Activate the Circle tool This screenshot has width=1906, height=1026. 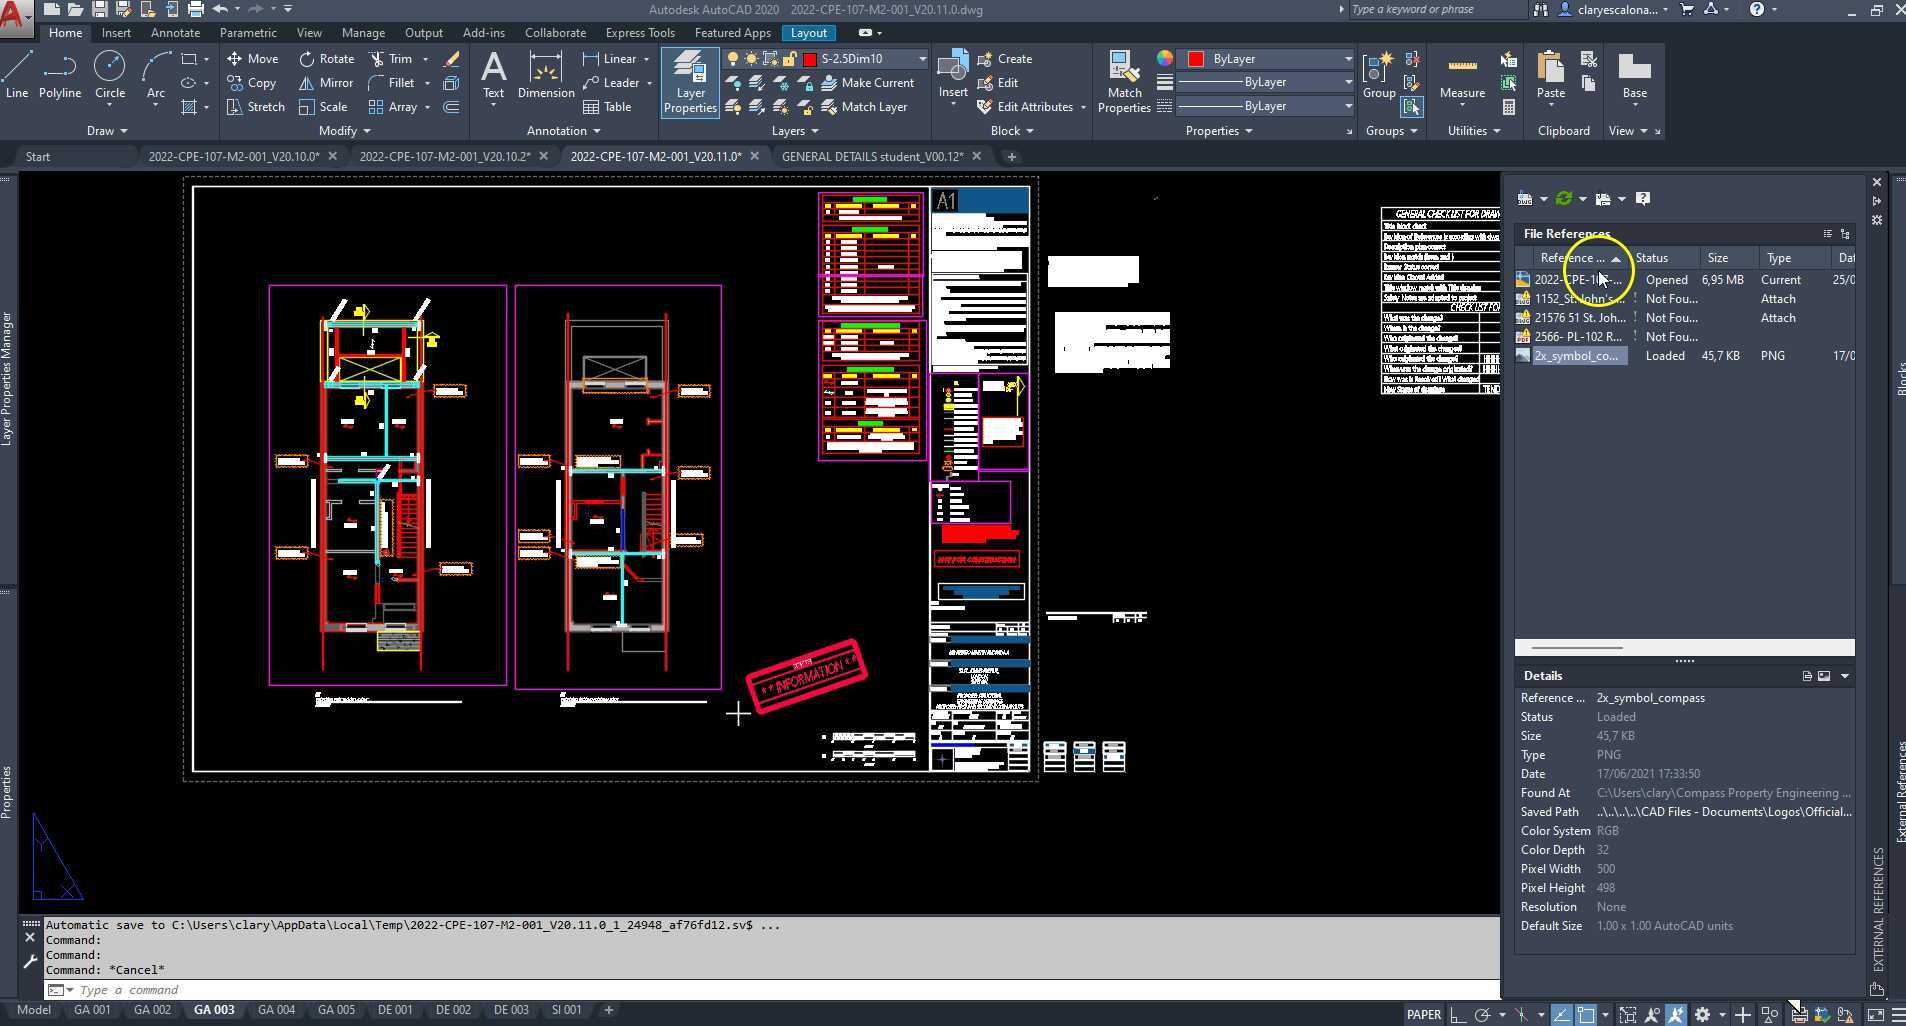pos(110,75)
